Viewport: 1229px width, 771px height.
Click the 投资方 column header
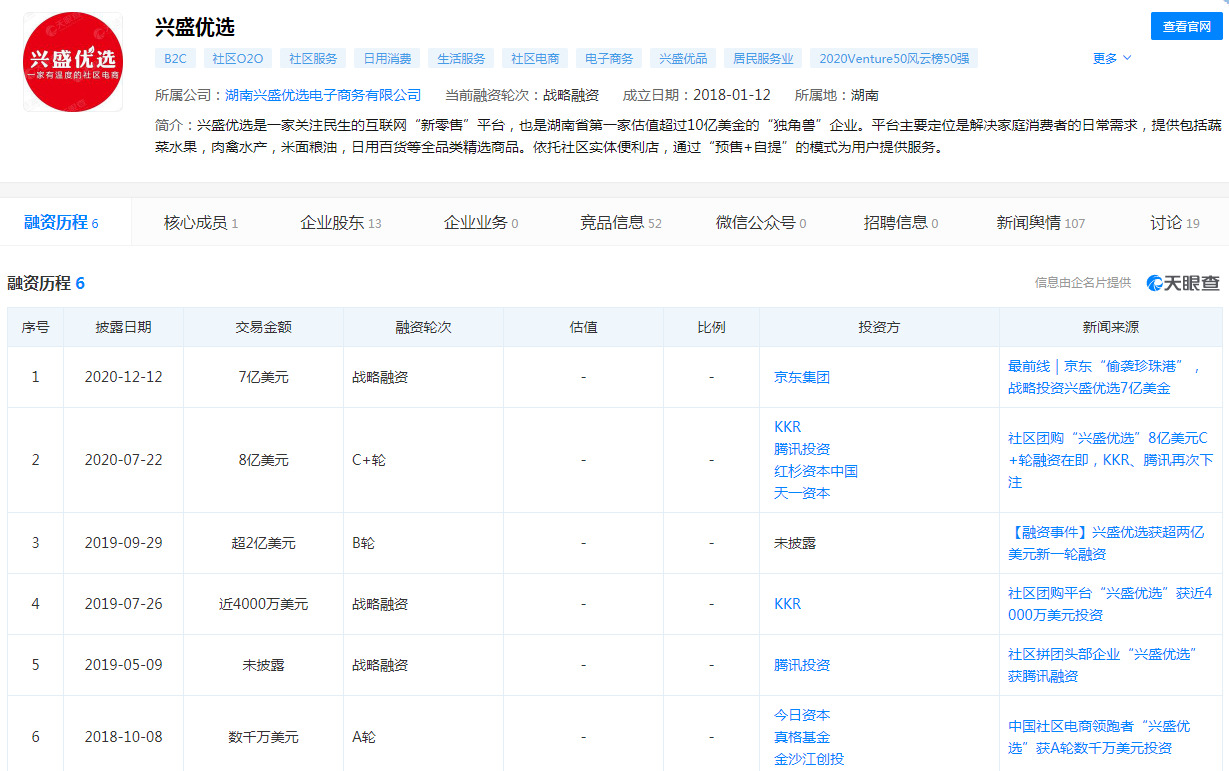click(x=879, y=327)
